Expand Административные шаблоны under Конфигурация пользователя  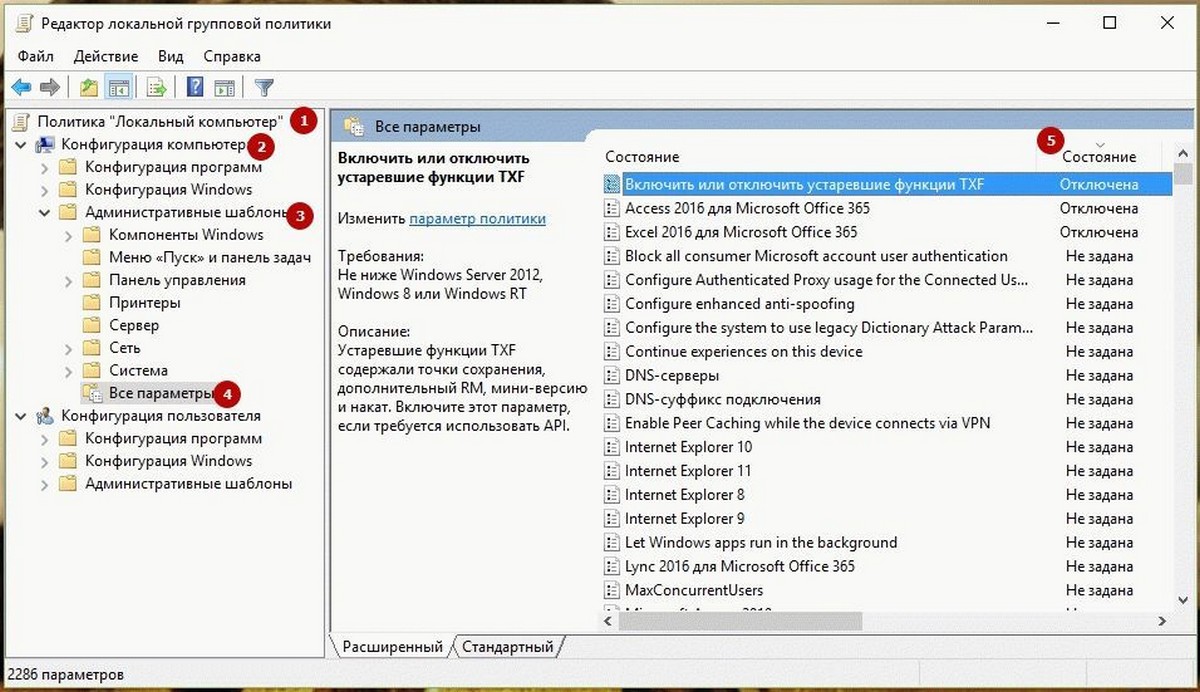(45, 484)
